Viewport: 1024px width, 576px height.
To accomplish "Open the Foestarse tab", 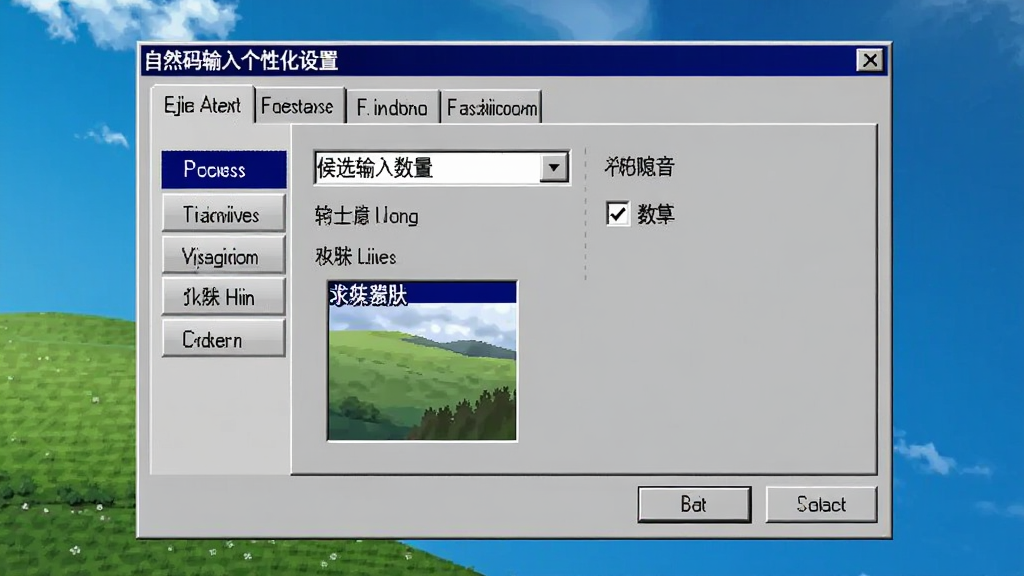I will coord(298,106).
